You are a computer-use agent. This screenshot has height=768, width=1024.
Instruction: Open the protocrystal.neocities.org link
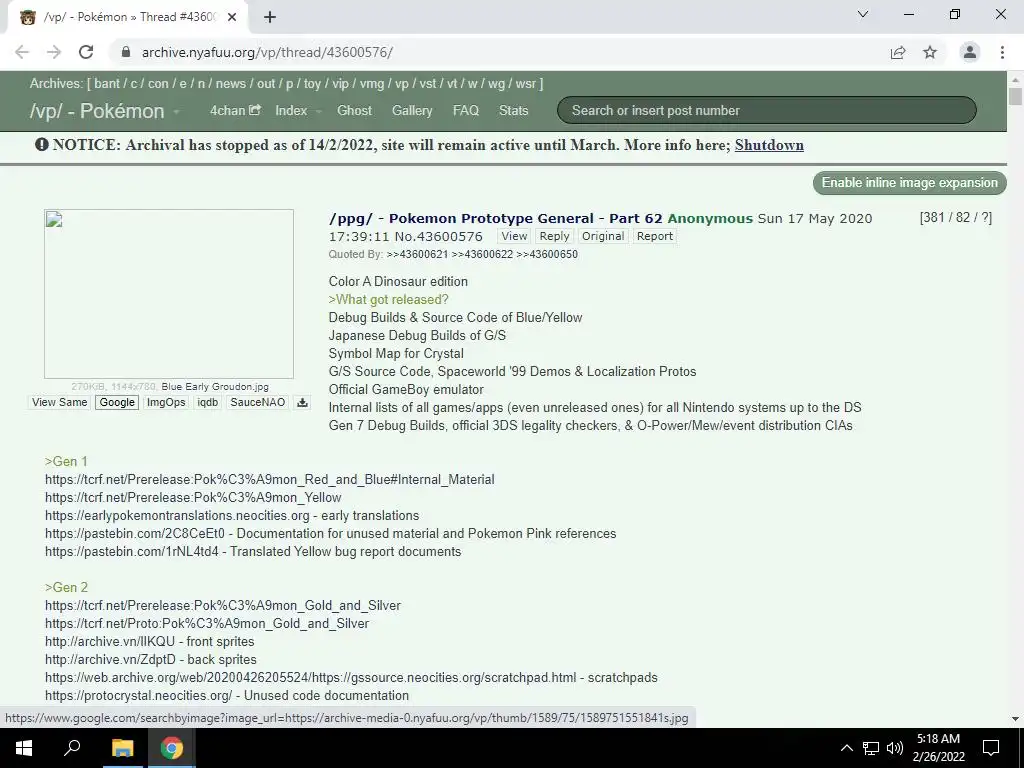click(x=138, y=696)
